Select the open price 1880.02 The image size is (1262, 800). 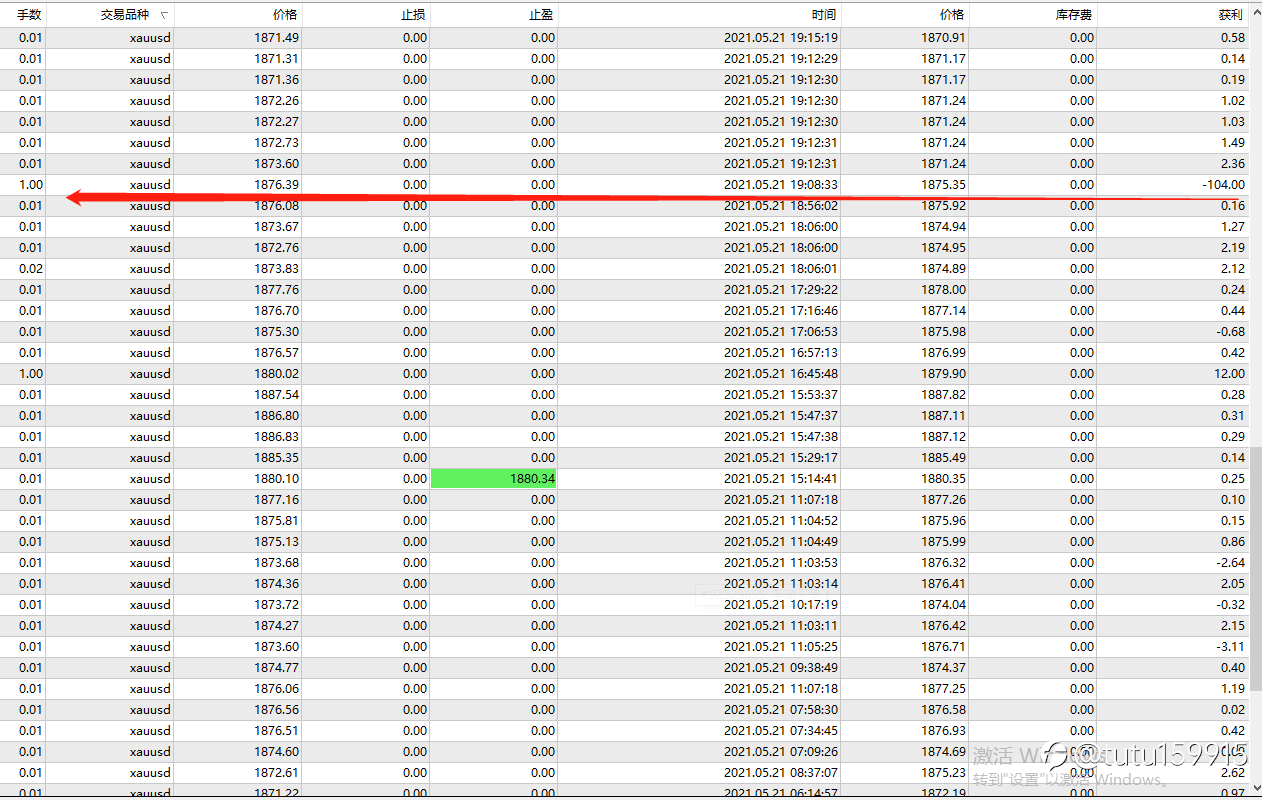[277, 374]
